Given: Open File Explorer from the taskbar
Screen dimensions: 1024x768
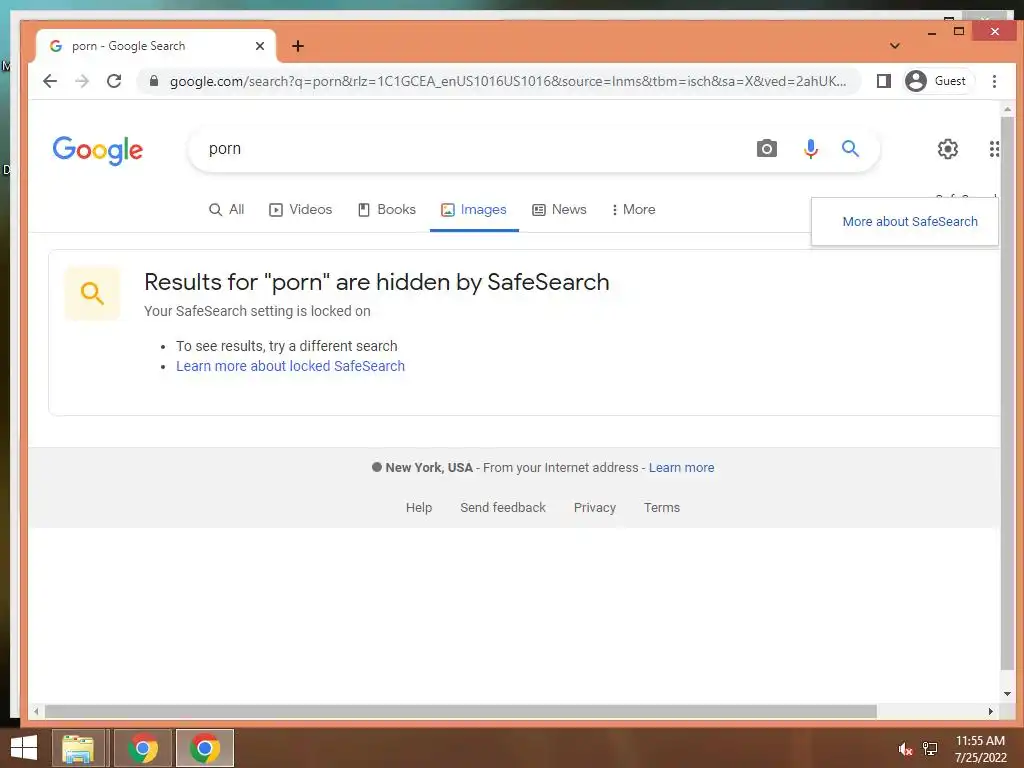Looking at the screenshot, I should click(x=78, y=748).
